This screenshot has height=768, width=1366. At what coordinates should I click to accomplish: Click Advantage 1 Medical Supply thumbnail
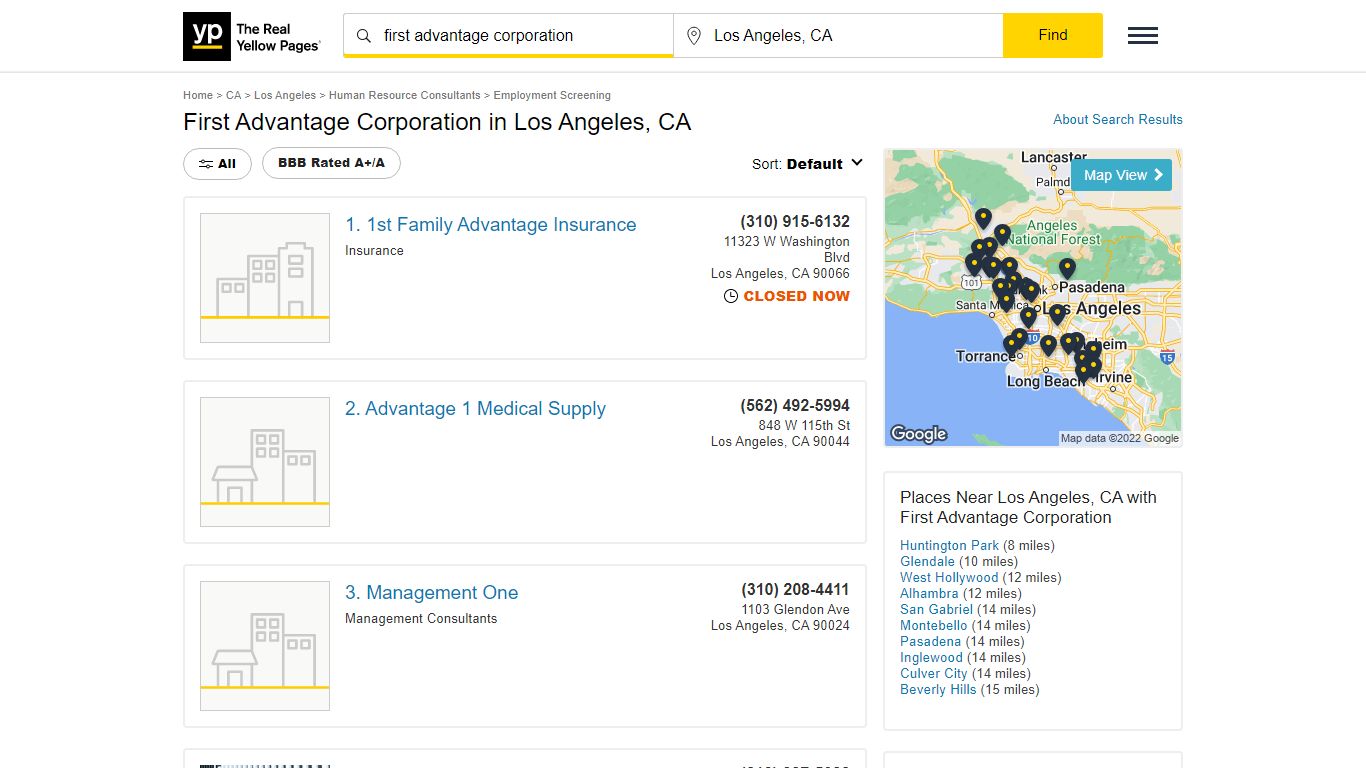[x=265, y=462]
